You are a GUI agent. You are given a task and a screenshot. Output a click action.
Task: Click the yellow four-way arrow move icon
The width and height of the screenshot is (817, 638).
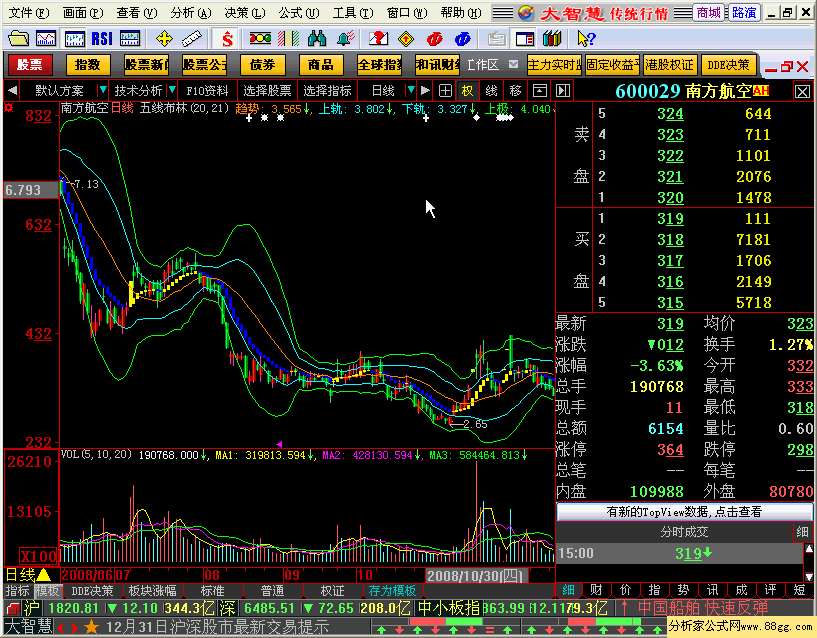click(164, 38)
